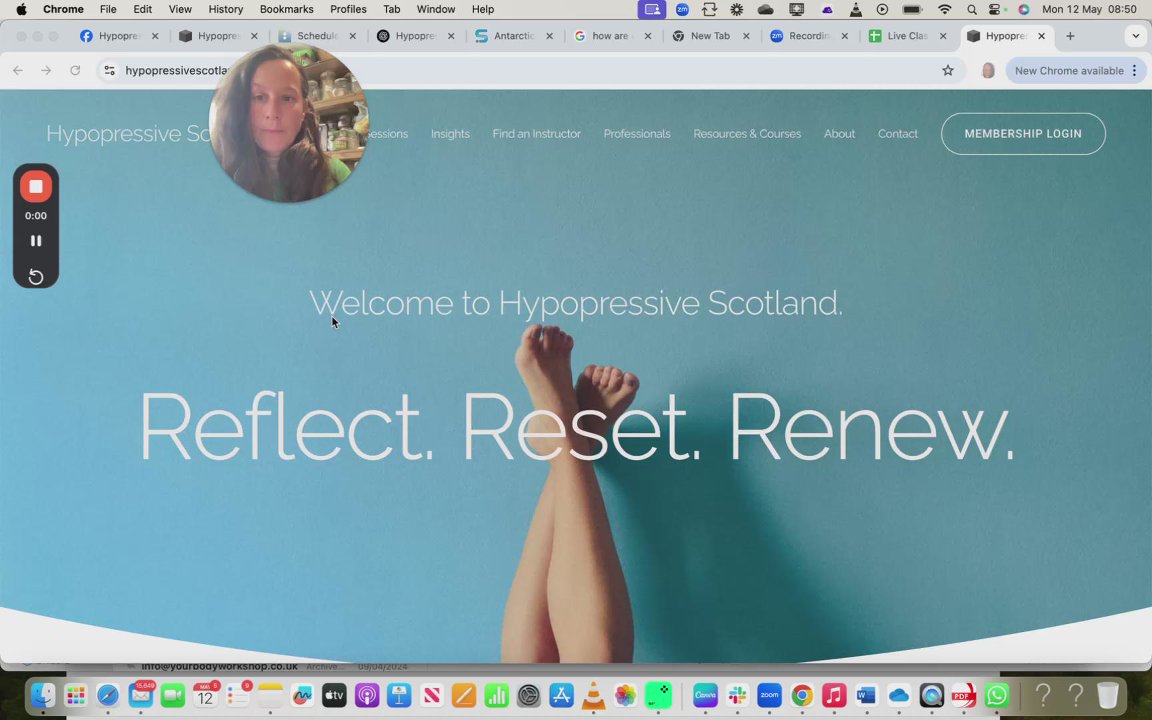Open Calendar from the dock
1152x720 pixels.
205,695
